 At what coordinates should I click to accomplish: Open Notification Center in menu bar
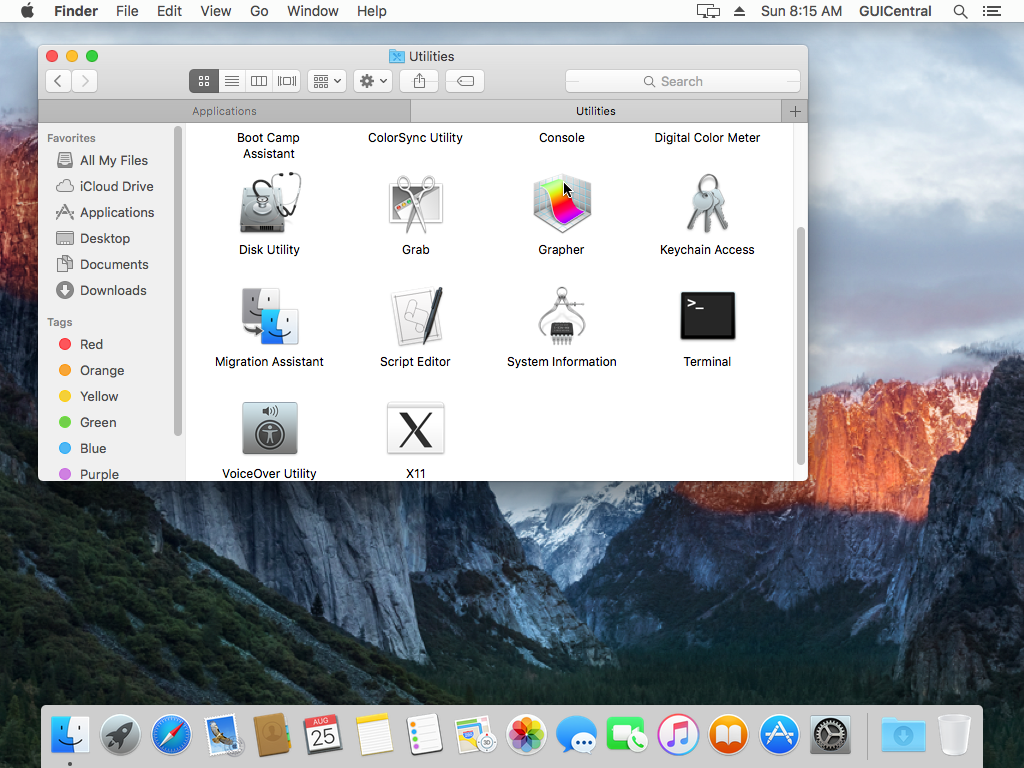991,11
